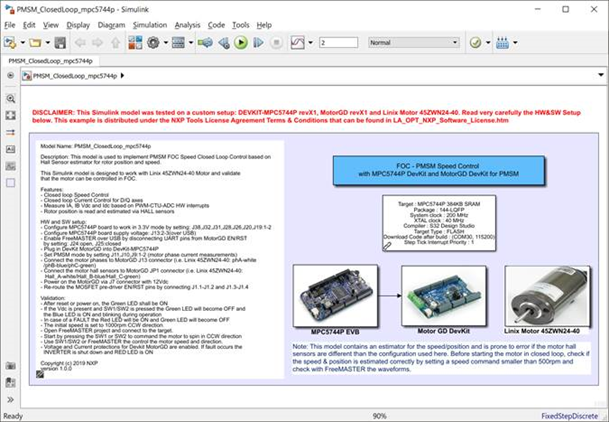The width and height of the screenshot is (609, 422).
Task: Click the small badge icon below Copyright text
Action: (40, 374)
